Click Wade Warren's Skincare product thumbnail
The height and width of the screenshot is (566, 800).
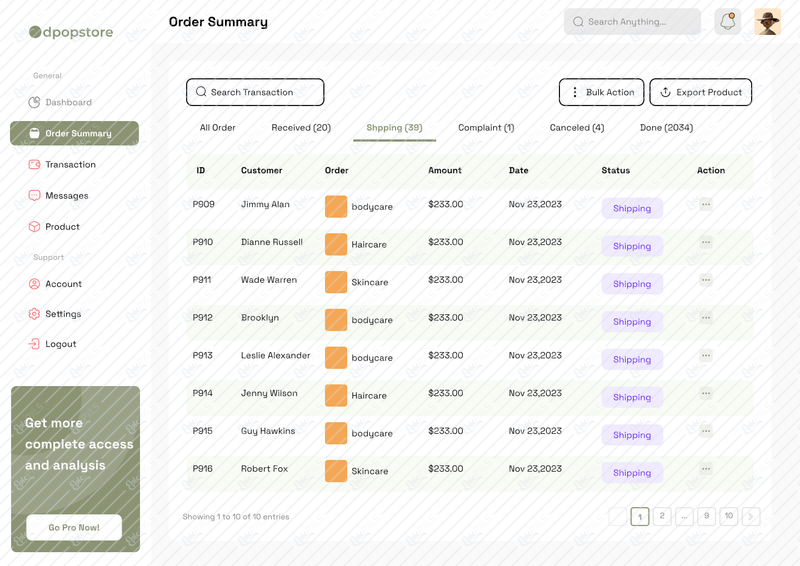pyautogui.click(x=336, y=282)
